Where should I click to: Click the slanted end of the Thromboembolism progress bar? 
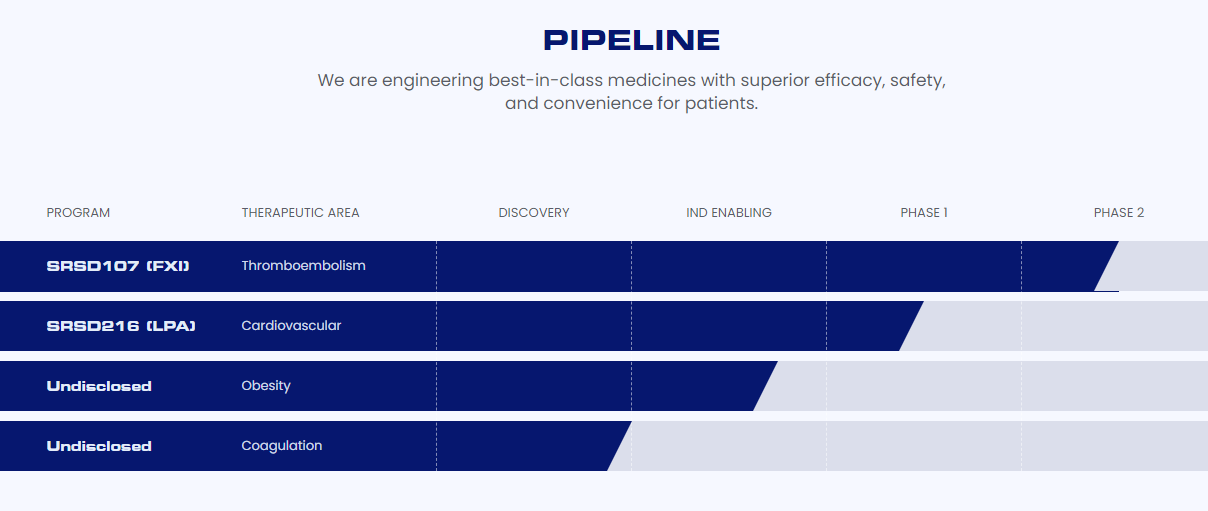pos(1106,266)
